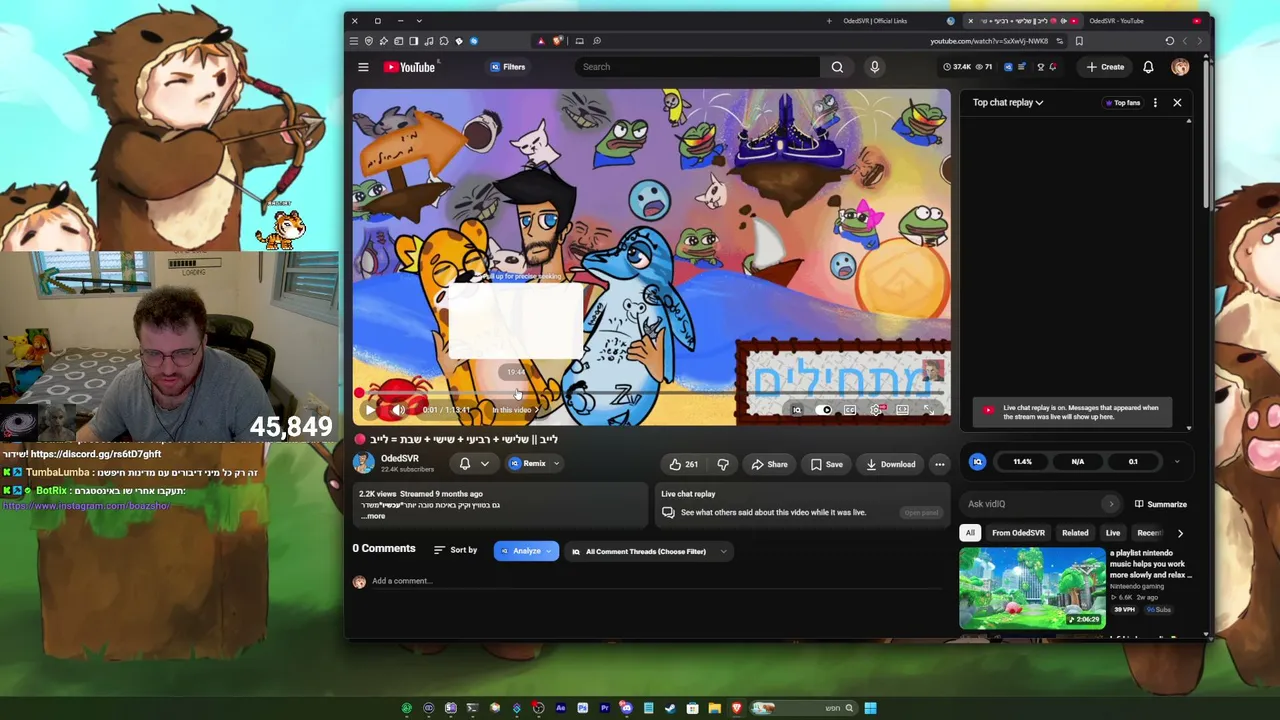Expand the vidIQ stats bar chevron
Screen dimensions: 1280x720
[1177, 462]
